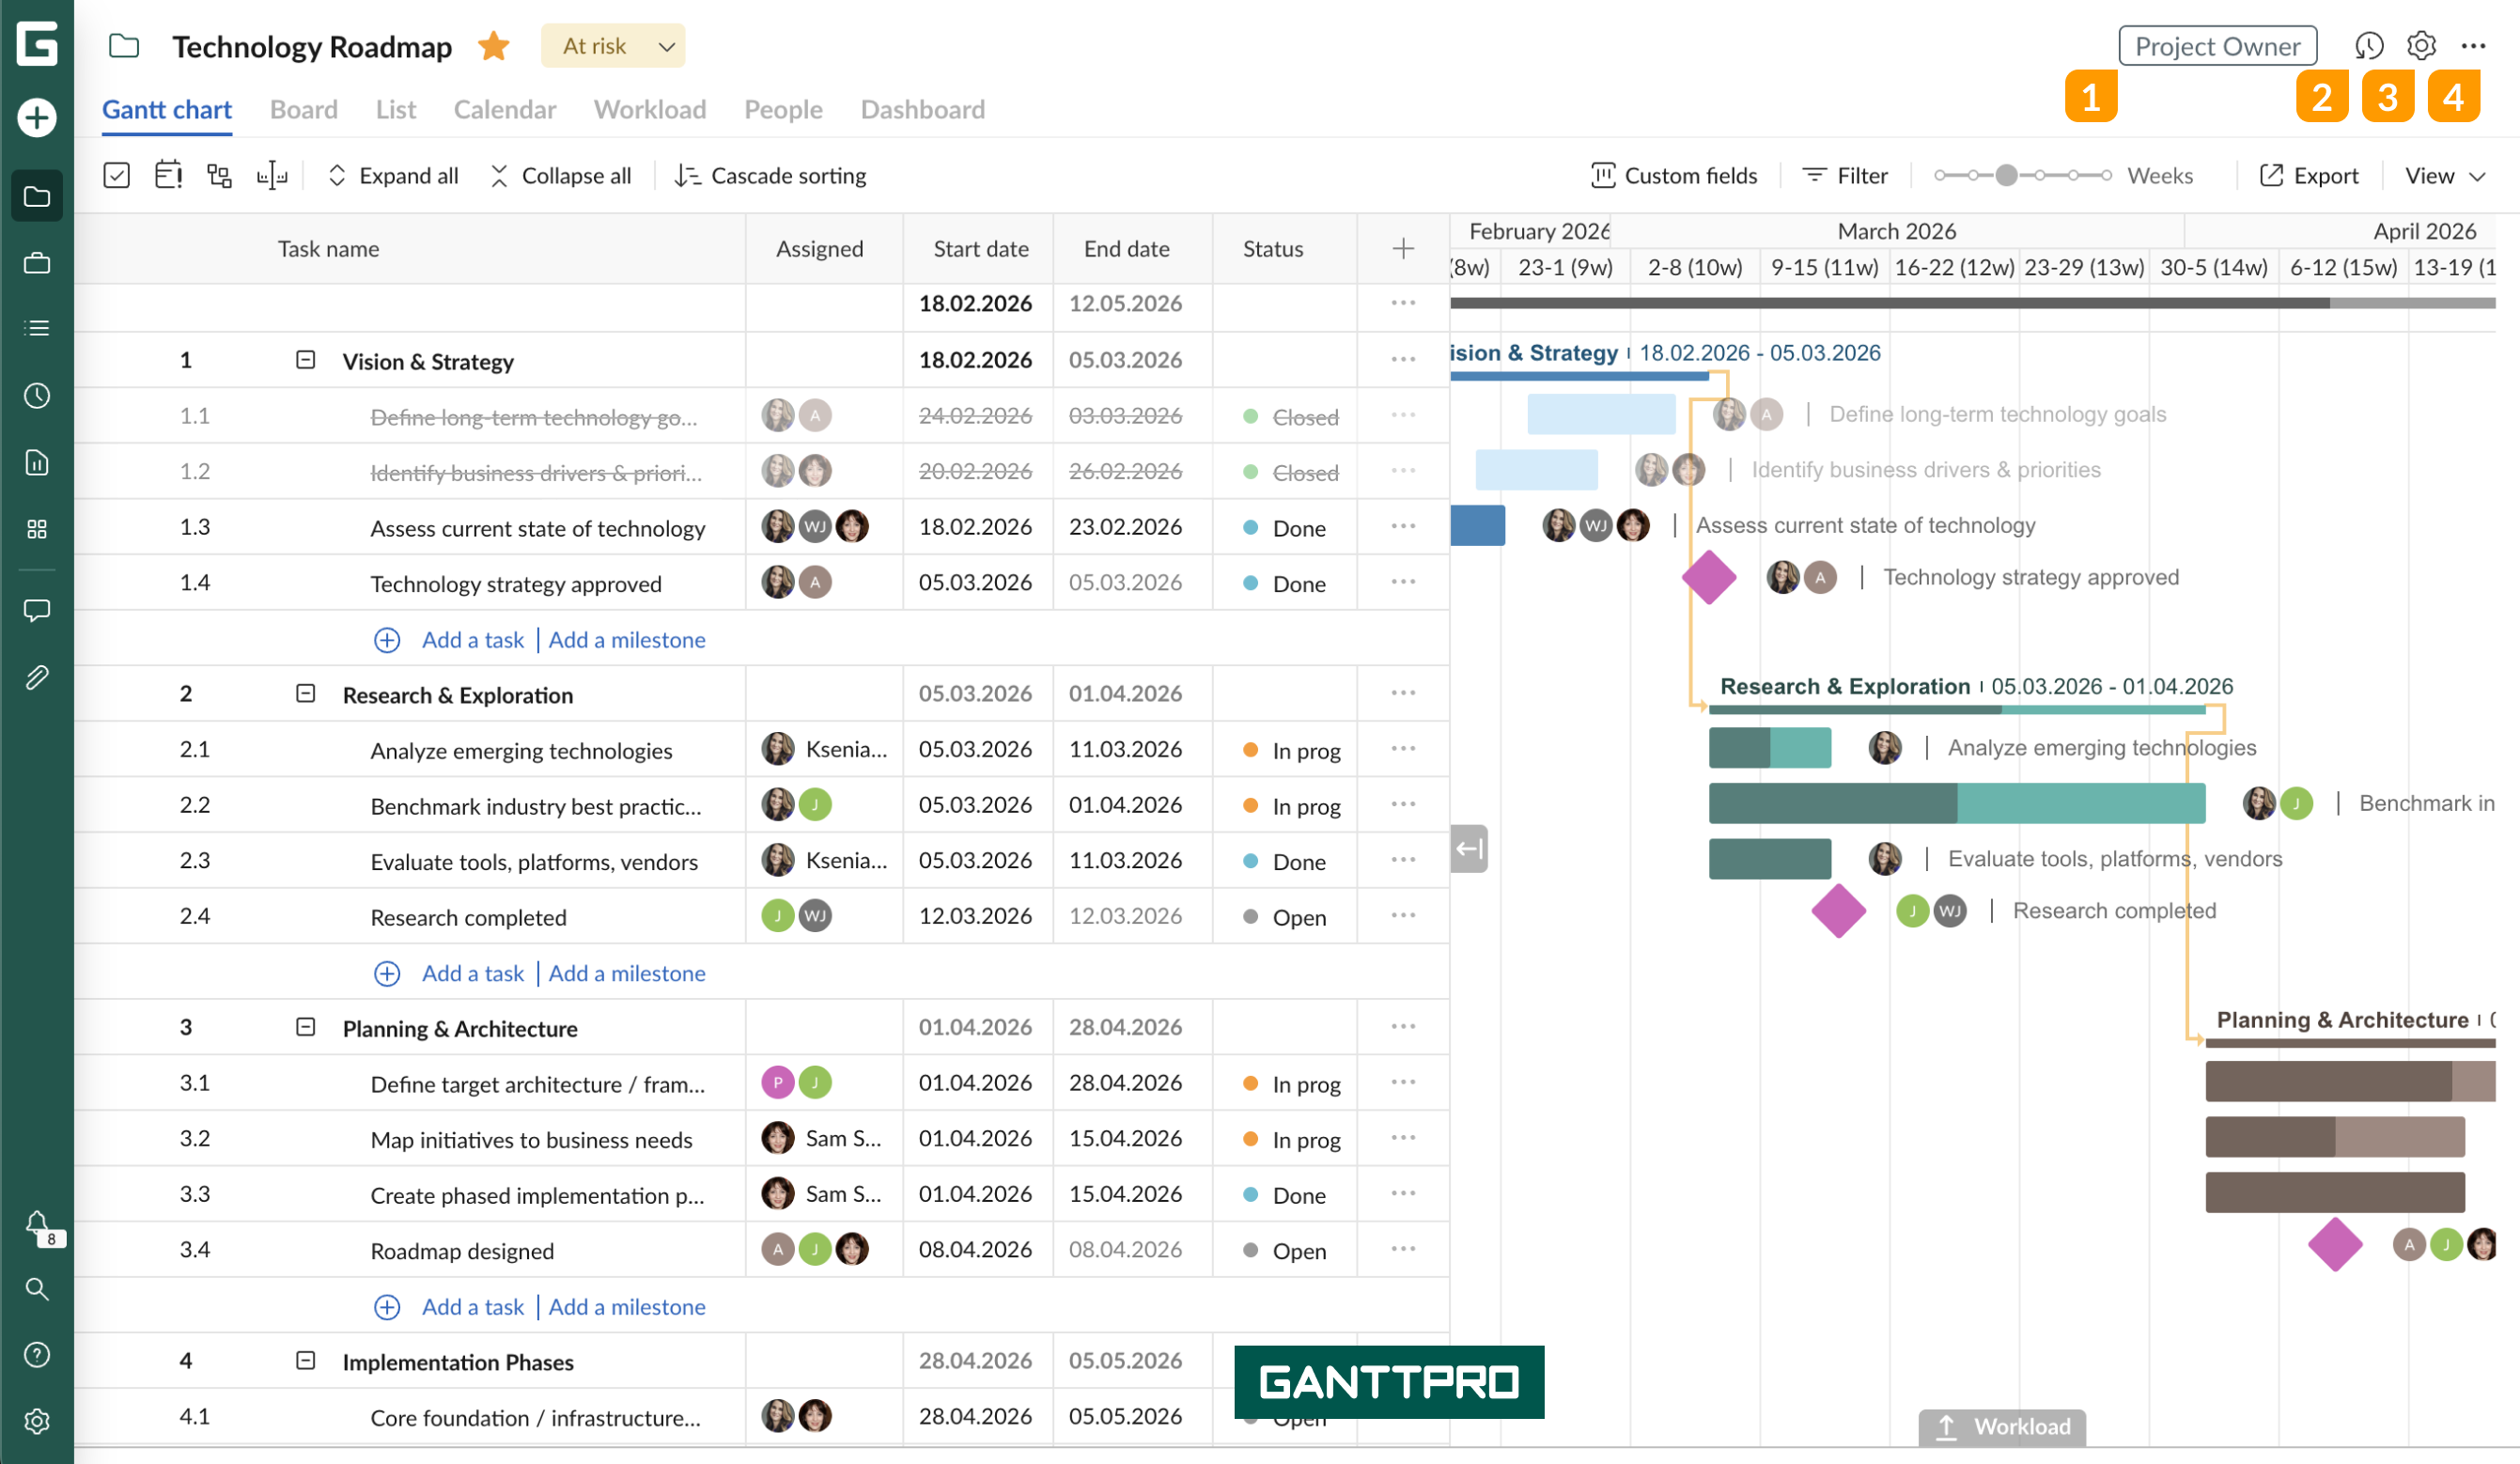Click the add column plus icon

click(1403, 249)
